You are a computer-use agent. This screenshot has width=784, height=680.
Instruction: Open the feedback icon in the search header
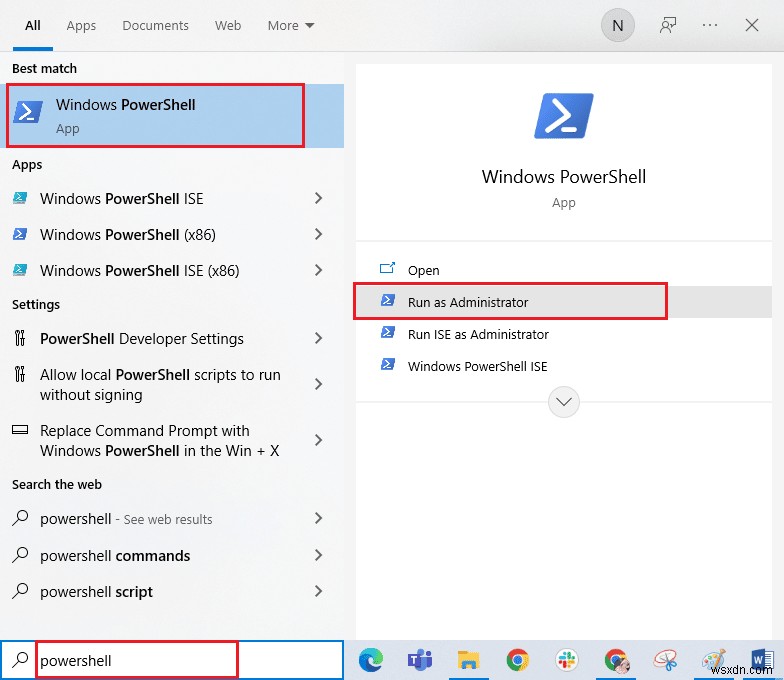tap(668, 25)
